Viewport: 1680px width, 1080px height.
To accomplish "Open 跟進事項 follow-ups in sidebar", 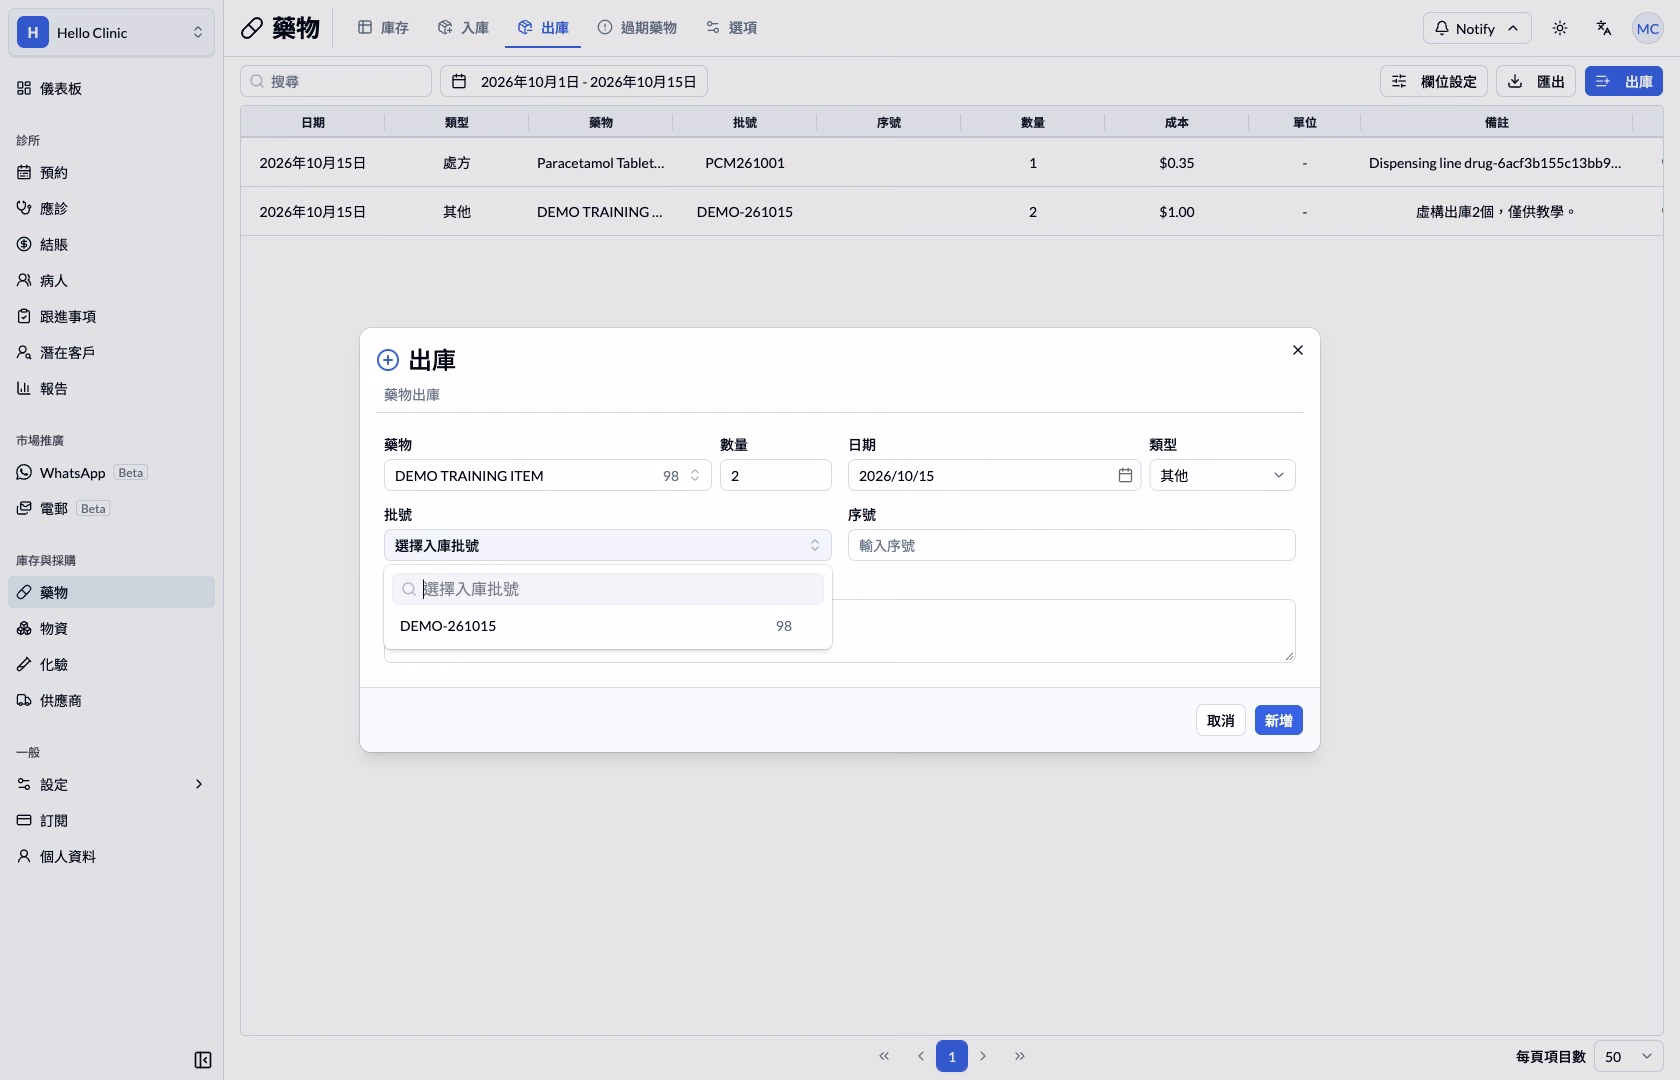I will tap(111, 316).
